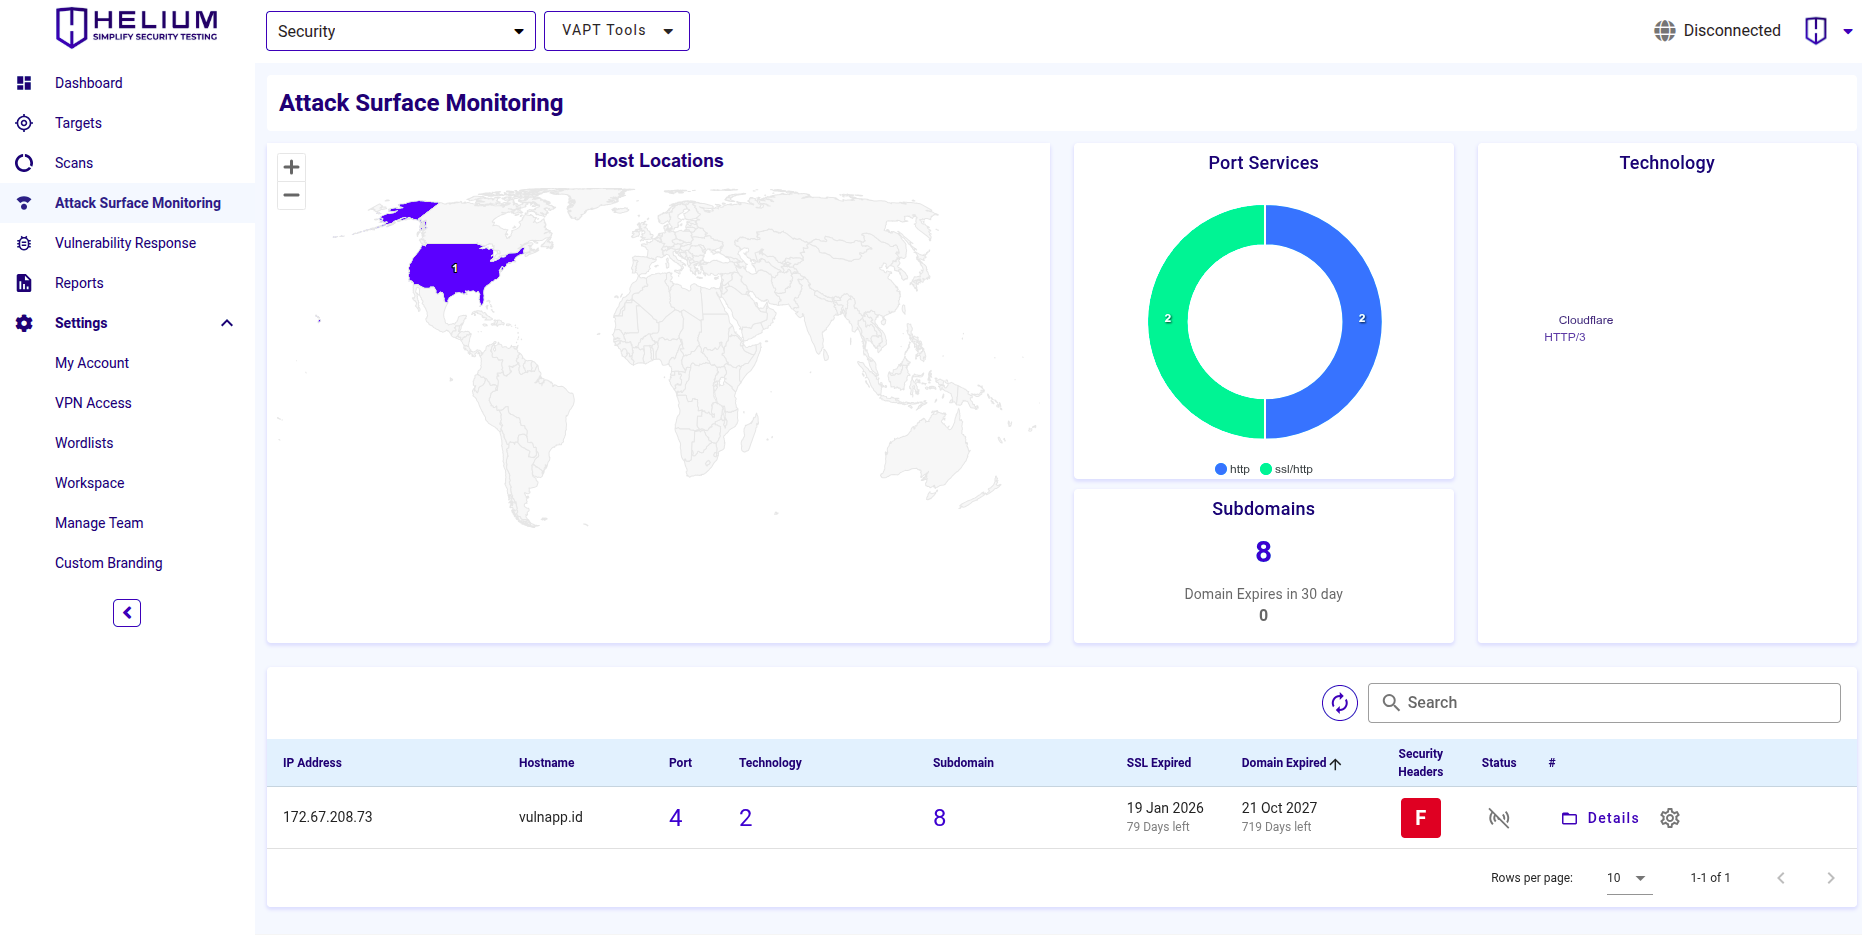Open Reports using its sidebar icon
The width and height of the screenshot is (1862, 935).
24,283
